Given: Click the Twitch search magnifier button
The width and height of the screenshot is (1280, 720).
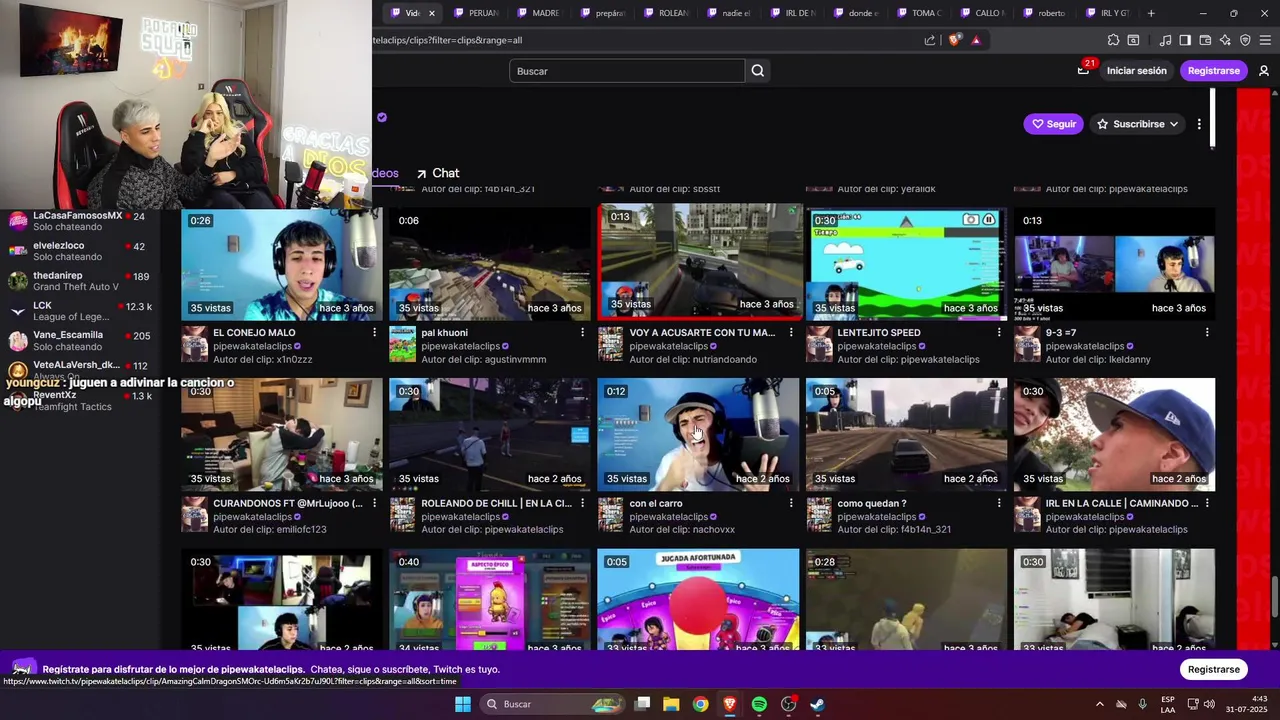Looking at the screenshot, I should pyautogui.click(x=758, y=71).
